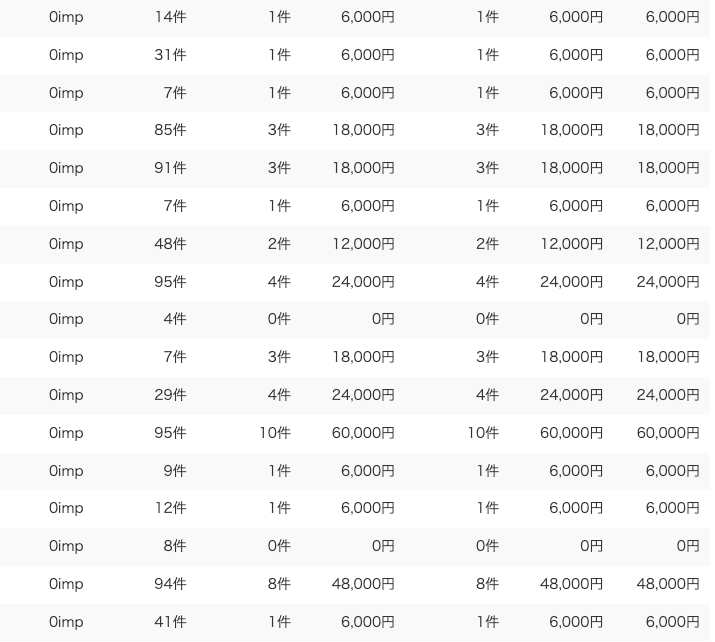The image size is (715, 642).
Task: Click the 94件 cell
Action: [x=170, y=584]
